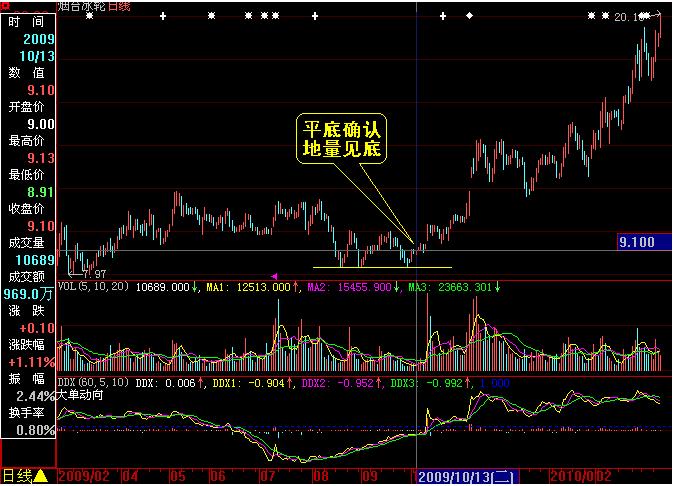
Task: Click the 日线 title next to stock name
Action: click(x=119, y=6)
